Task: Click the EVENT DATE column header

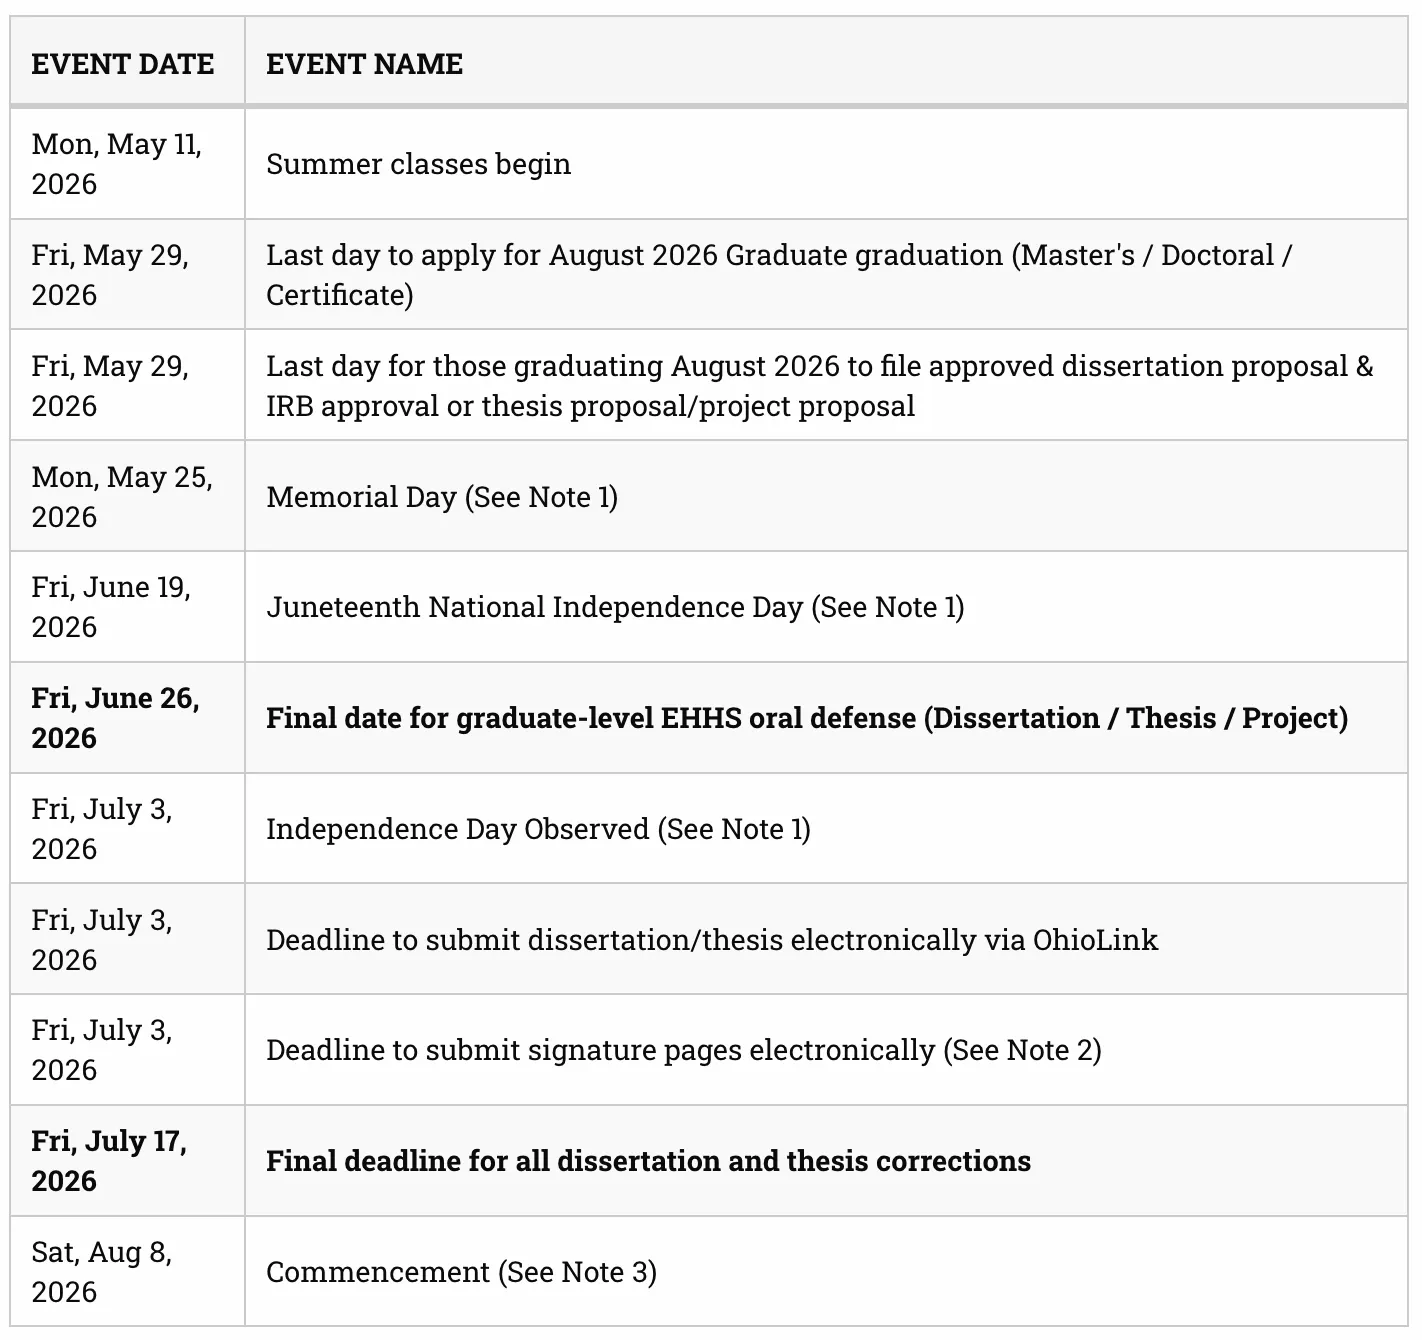Action: pyautogui.click(x=122, y=64)
